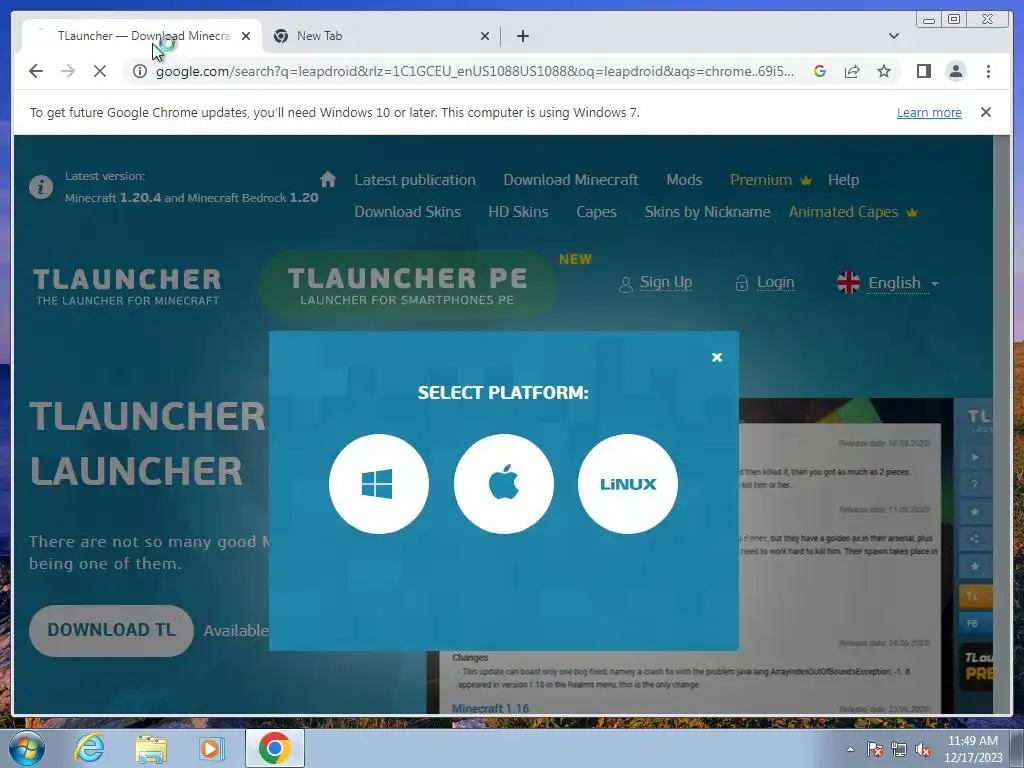
Task: Go back with browser back arrow
Action: (36, 71)
